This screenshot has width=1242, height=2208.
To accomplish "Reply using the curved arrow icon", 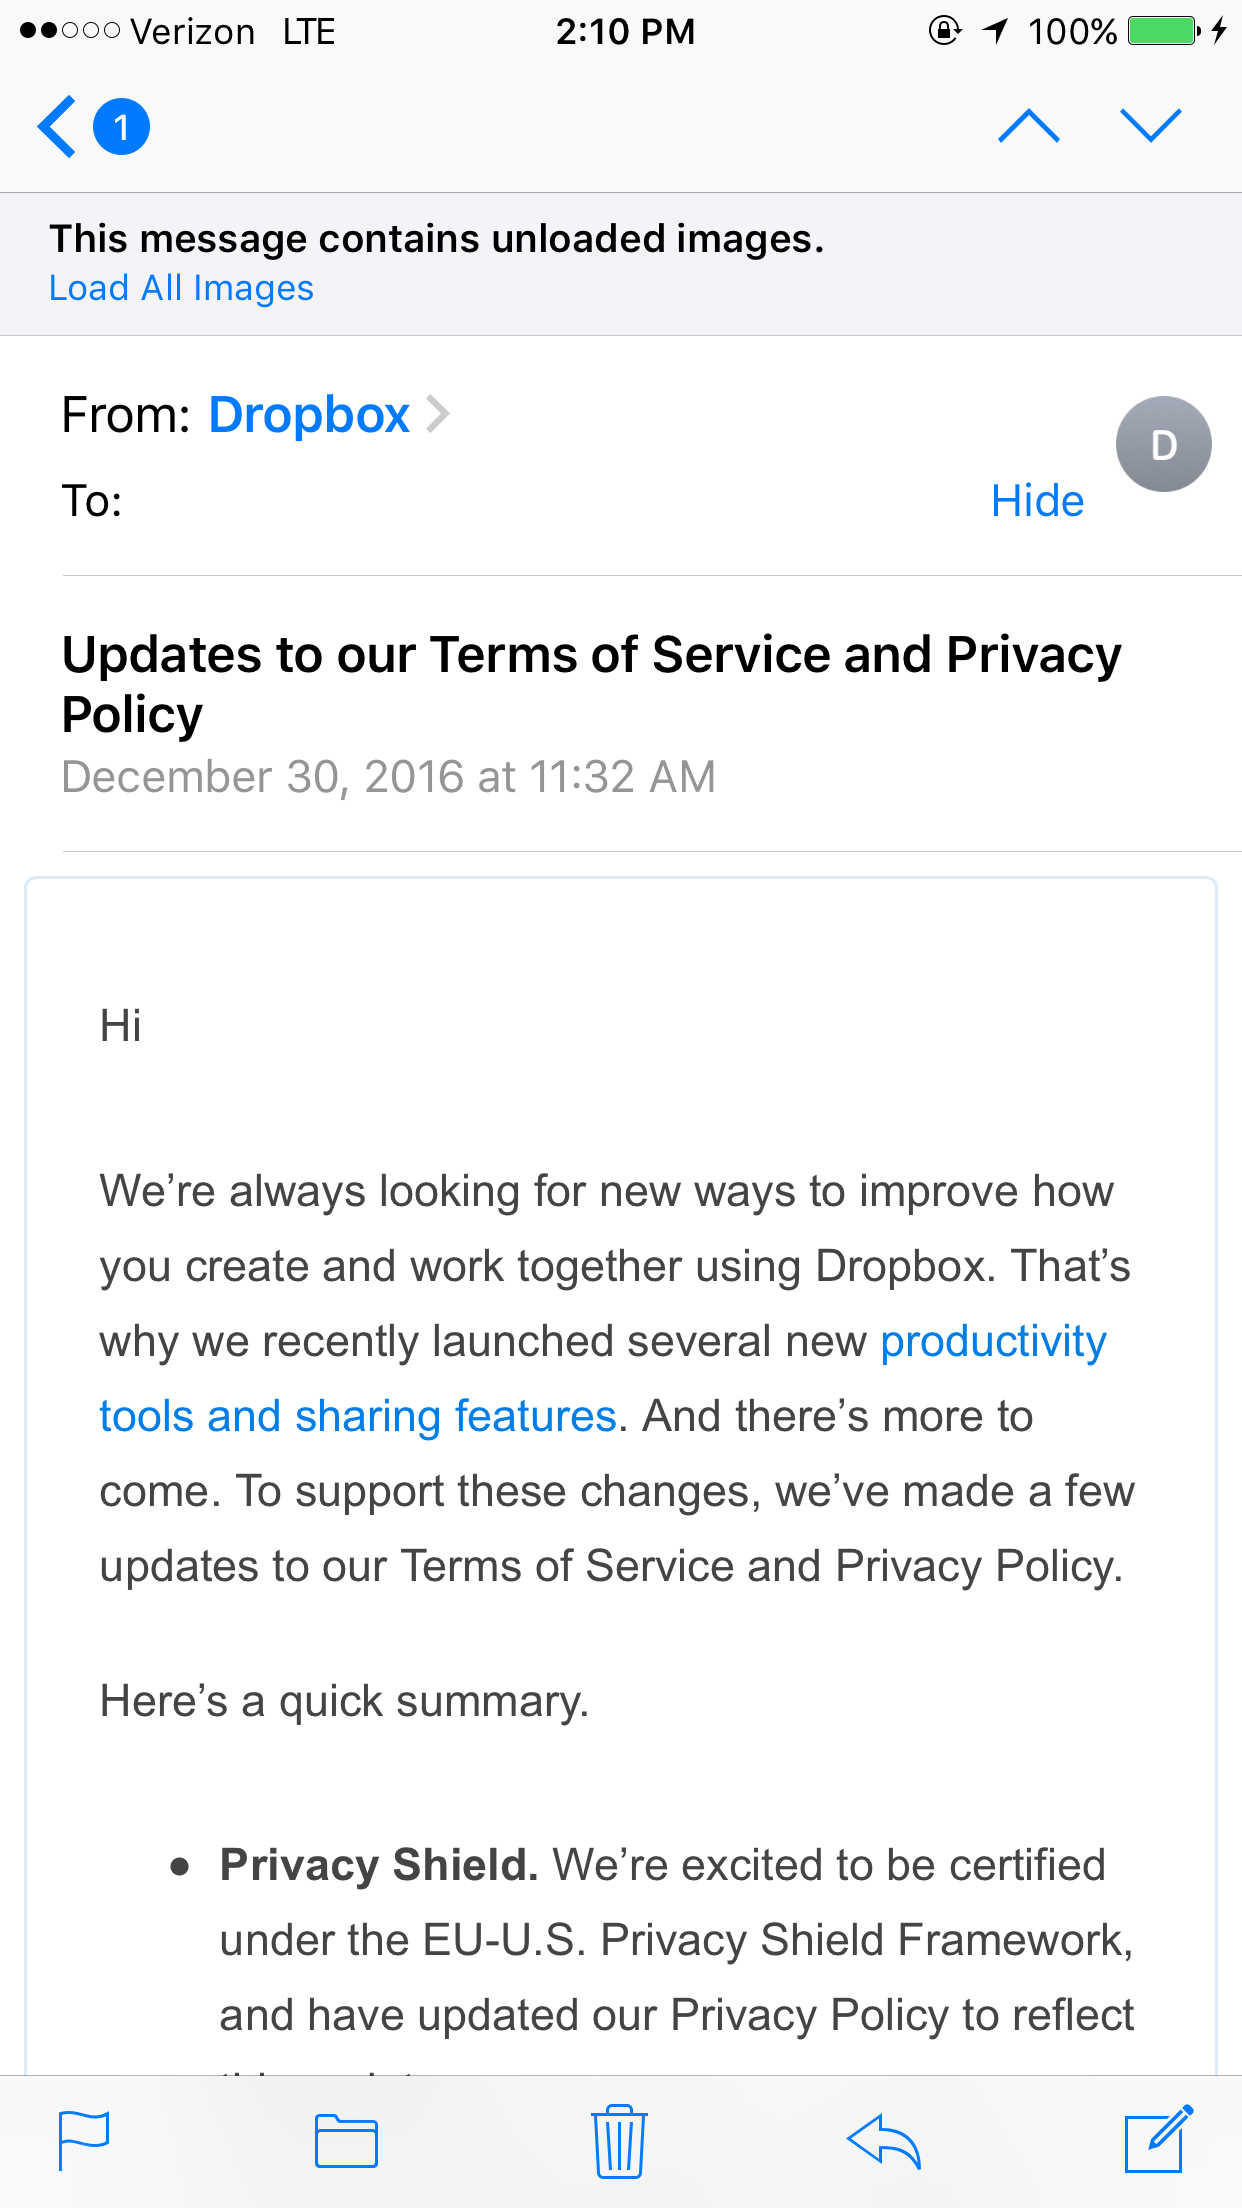I will pyautogui.click(x=883, y=2141).
